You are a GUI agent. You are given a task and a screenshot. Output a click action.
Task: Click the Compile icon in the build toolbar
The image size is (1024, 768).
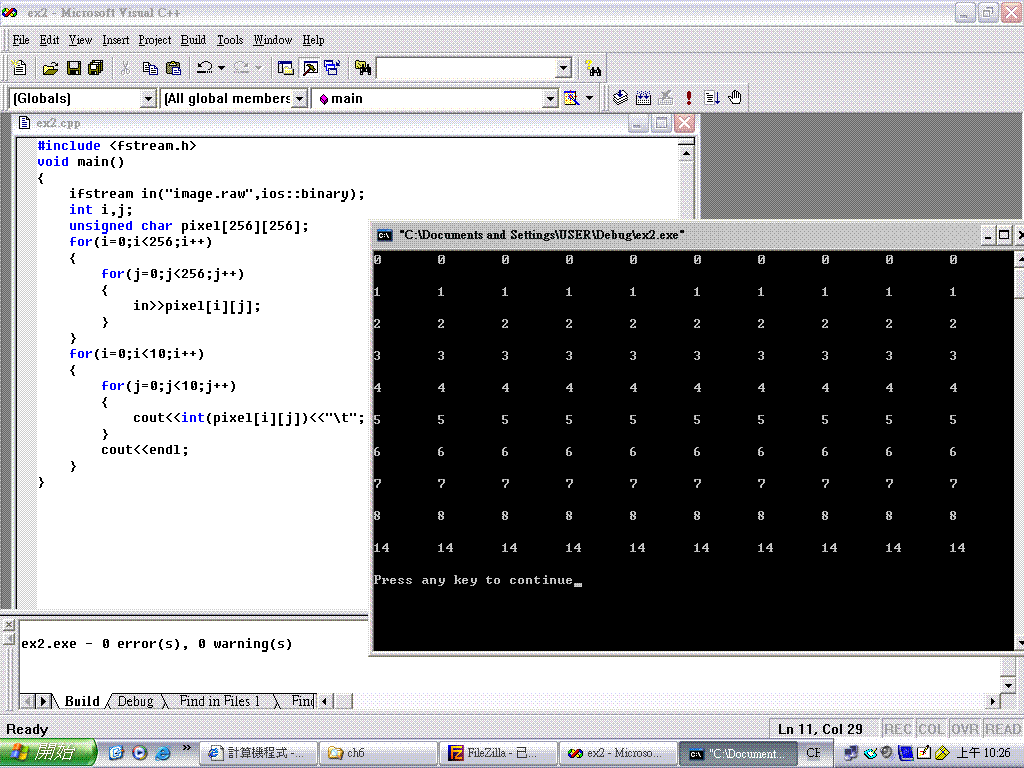point(621,98)
